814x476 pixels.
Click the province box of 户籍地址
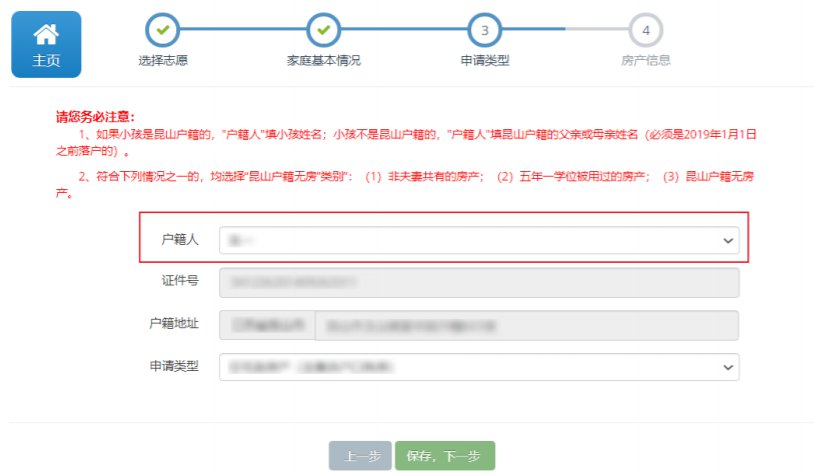(x=265, y=325)
